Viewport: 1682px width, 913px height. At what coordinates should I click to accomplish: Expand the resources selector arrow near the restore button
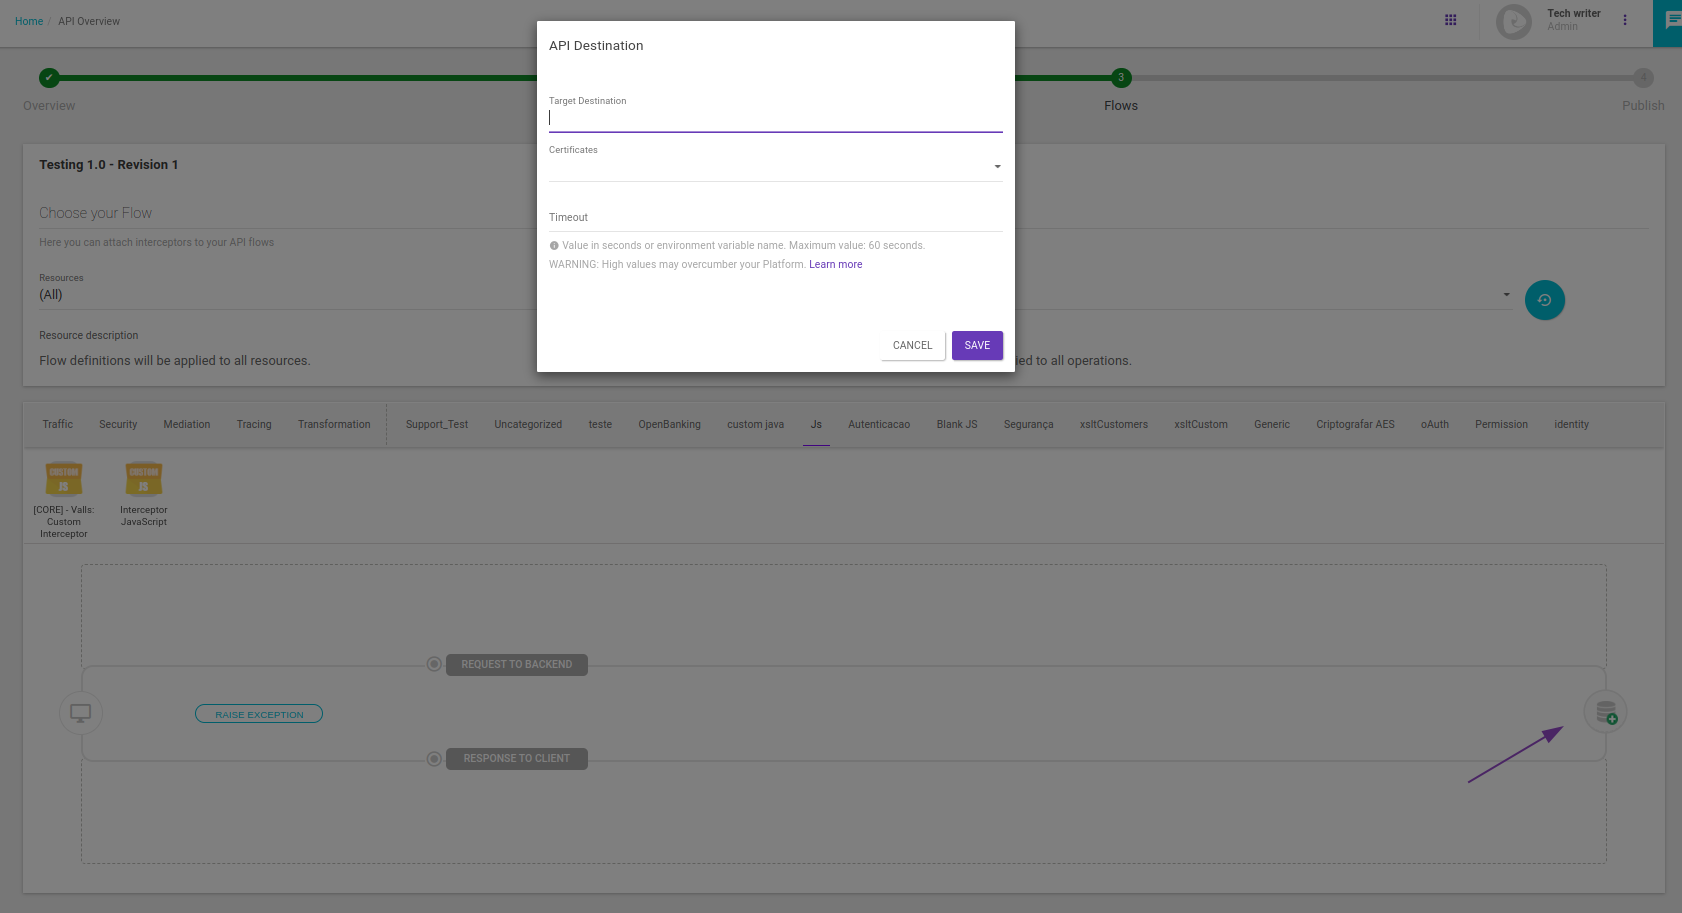(x=1506, y=294)
